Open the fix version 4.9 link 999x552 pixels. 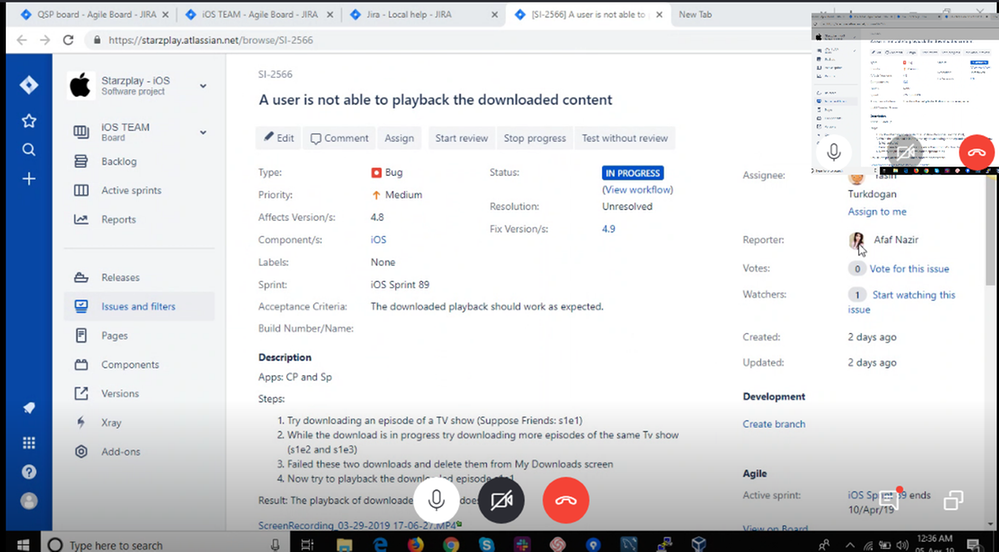pyautogui.click(x=608, y=229)
